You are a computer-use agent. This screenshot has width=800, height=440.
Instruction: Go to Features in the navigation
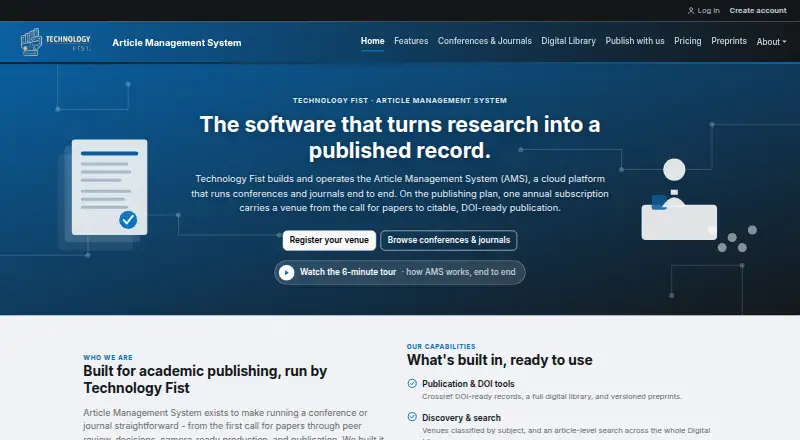411,41
